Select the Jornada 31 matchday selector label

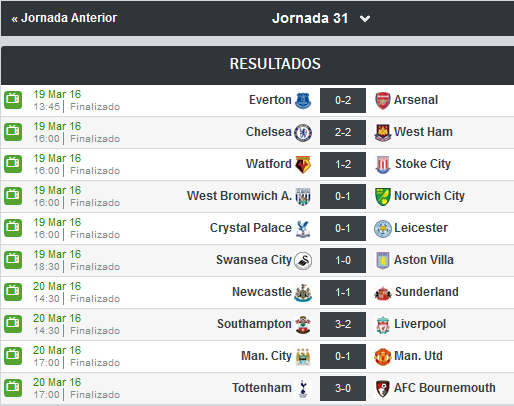pyautogui.click(x=310, y=18)
